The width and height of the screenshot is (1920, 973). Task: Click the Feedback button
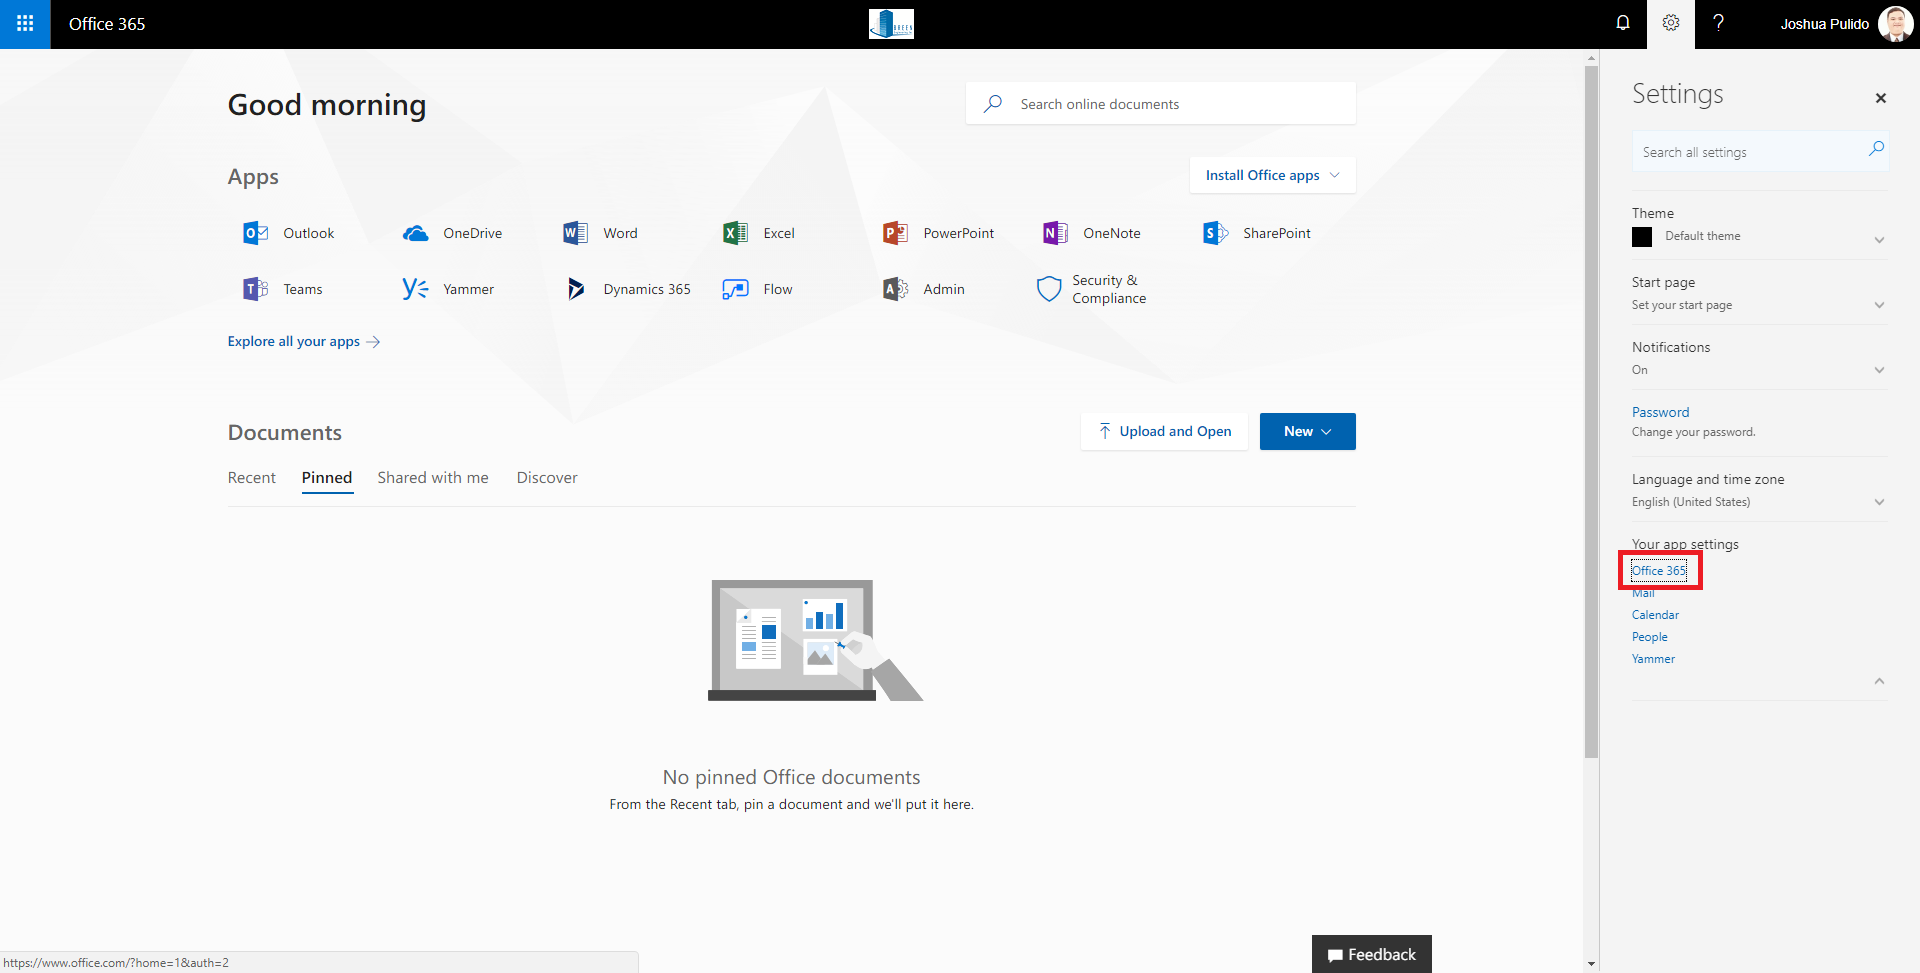coord(1371,954)
